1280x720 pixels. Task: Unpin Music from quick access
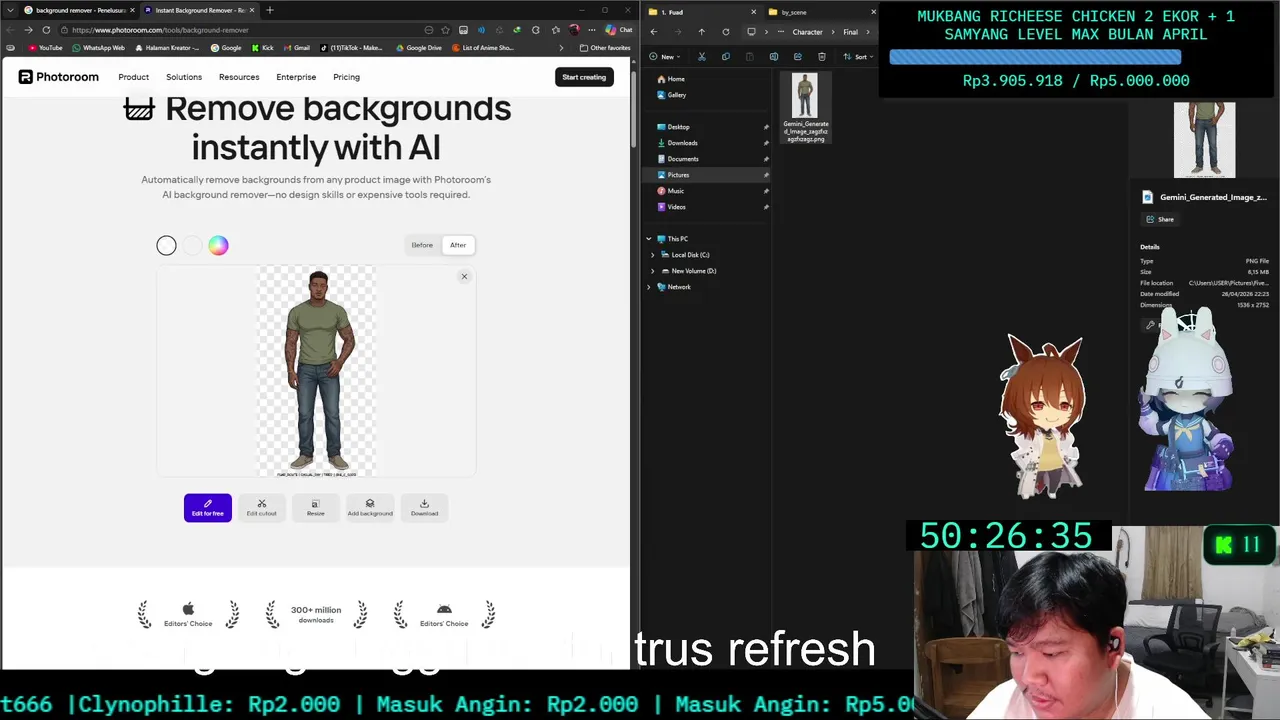[x=766, y=191]
